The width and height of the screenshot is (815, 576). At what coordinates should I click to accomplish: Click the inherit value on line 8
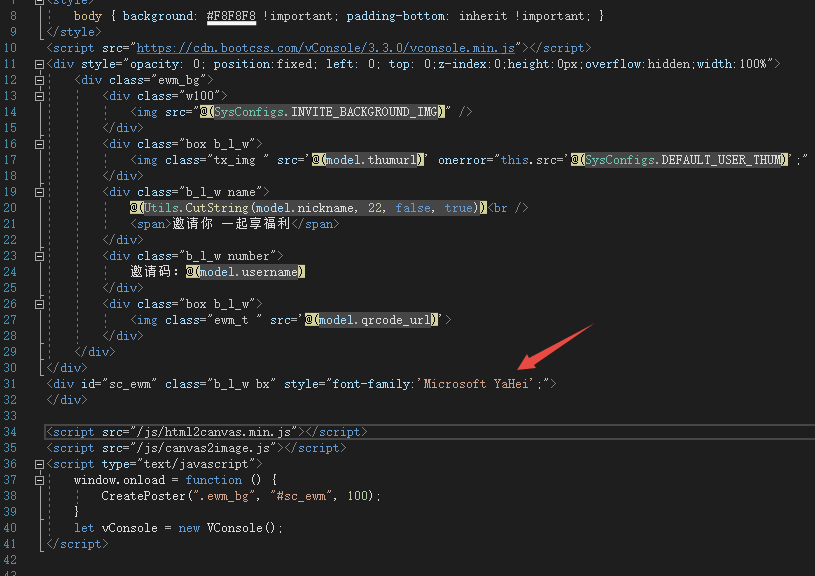pos(483,16)
